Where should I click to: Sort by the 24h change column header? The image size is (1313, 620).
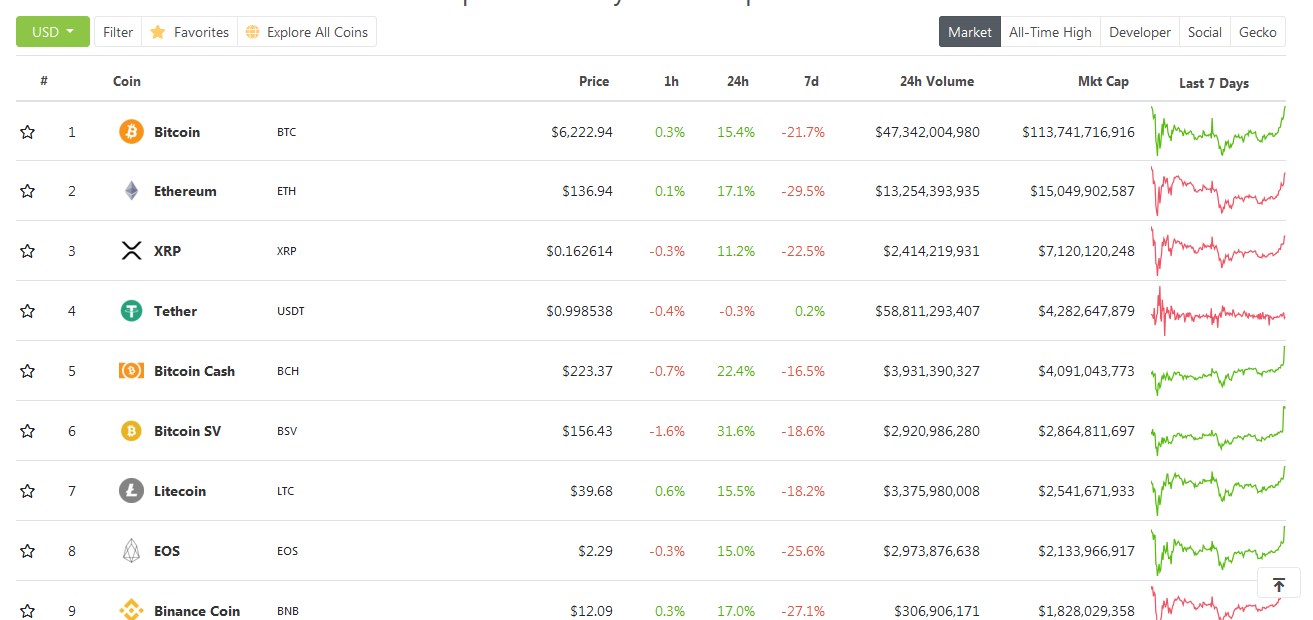(738, 81)
